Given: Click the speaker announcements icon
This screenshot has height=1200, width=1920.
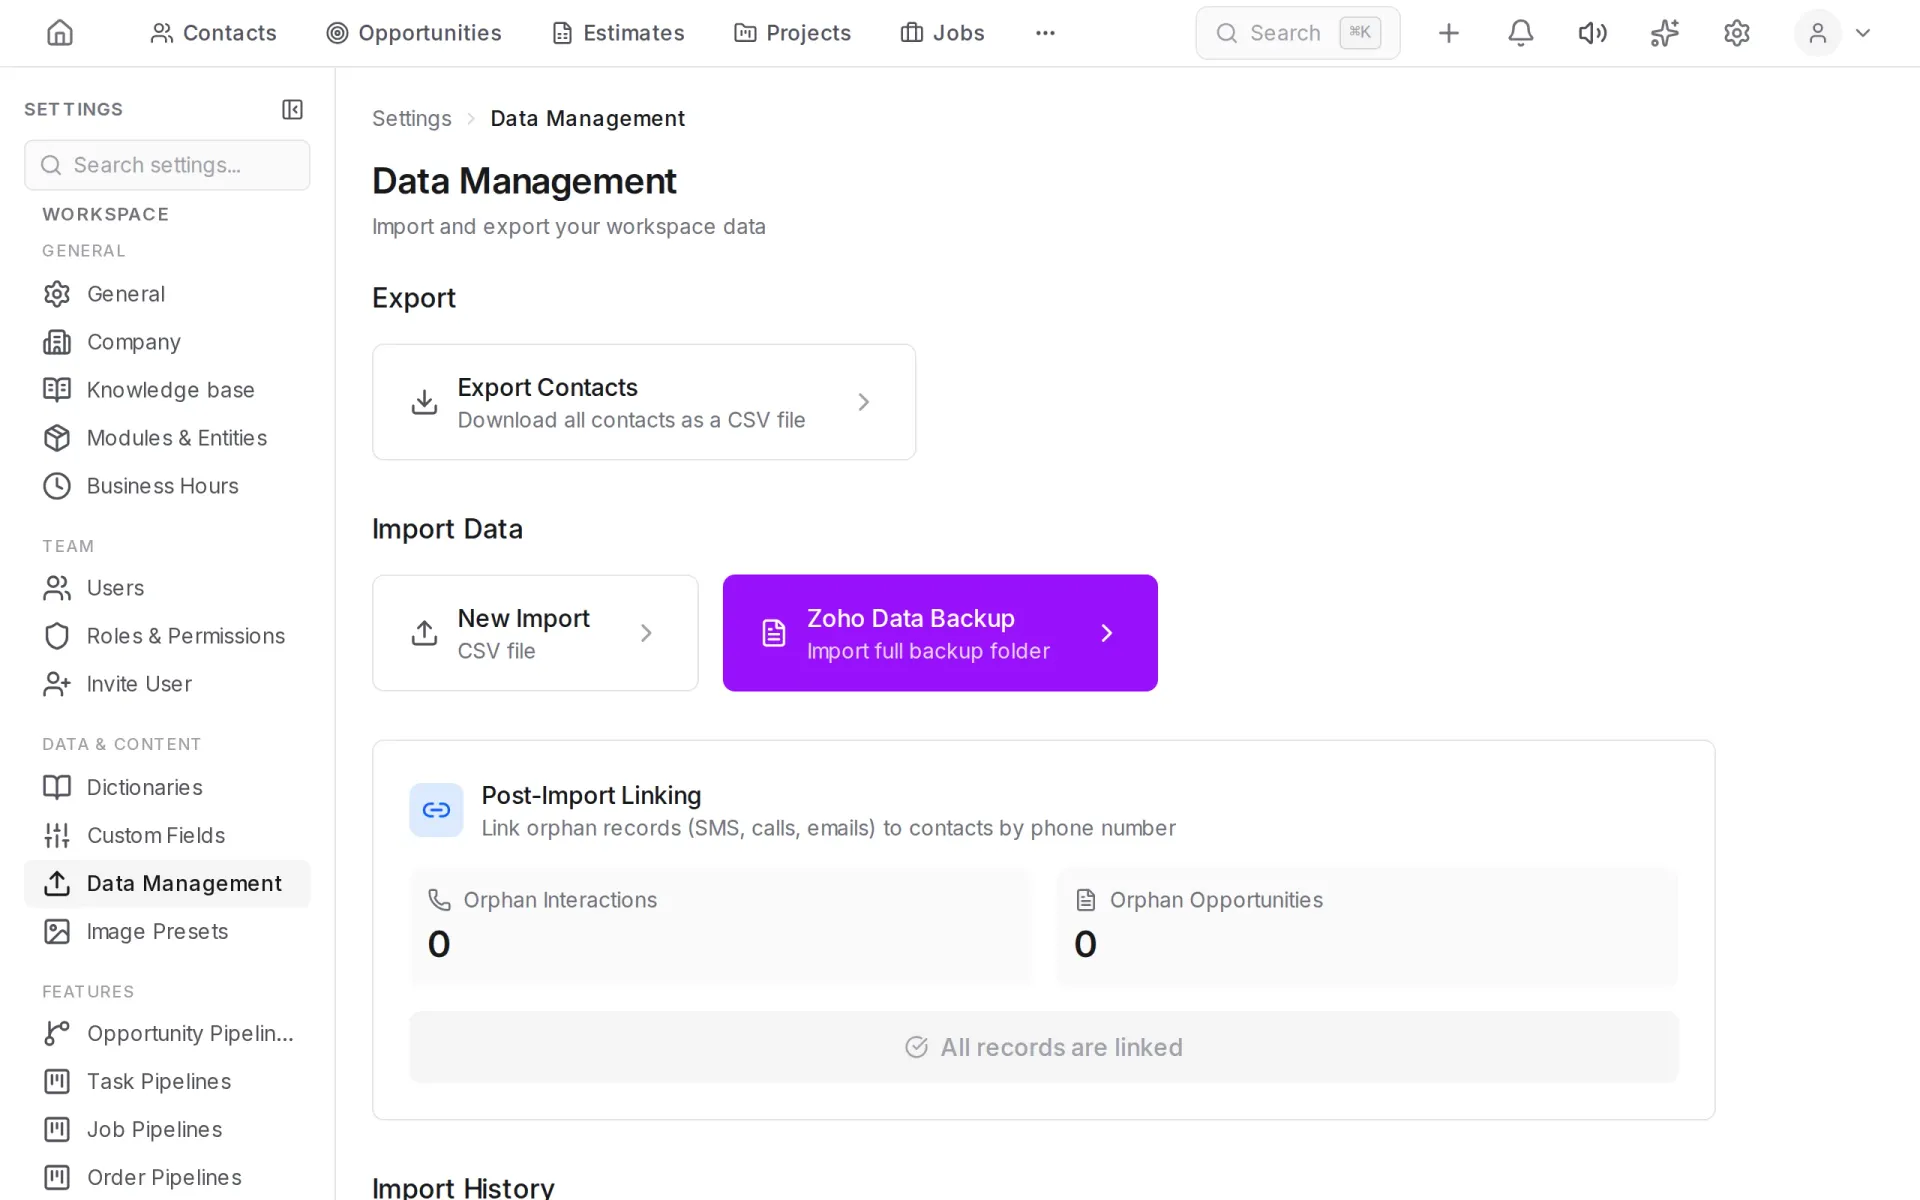Looking at the screenshot, I should tap(1592, 33).
